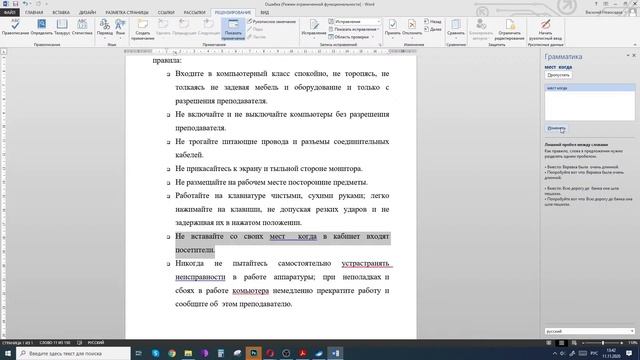This screenshot has width=640, height=360.
Task: Click the misspelled word 'комьютера'
Action: 251,291
